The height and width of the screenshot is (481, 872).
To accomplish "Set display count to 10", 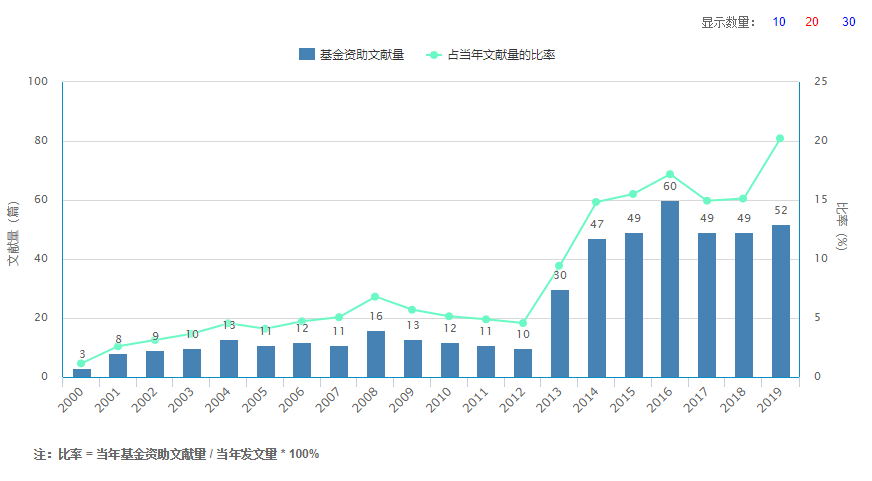I will tap(779, 22).
